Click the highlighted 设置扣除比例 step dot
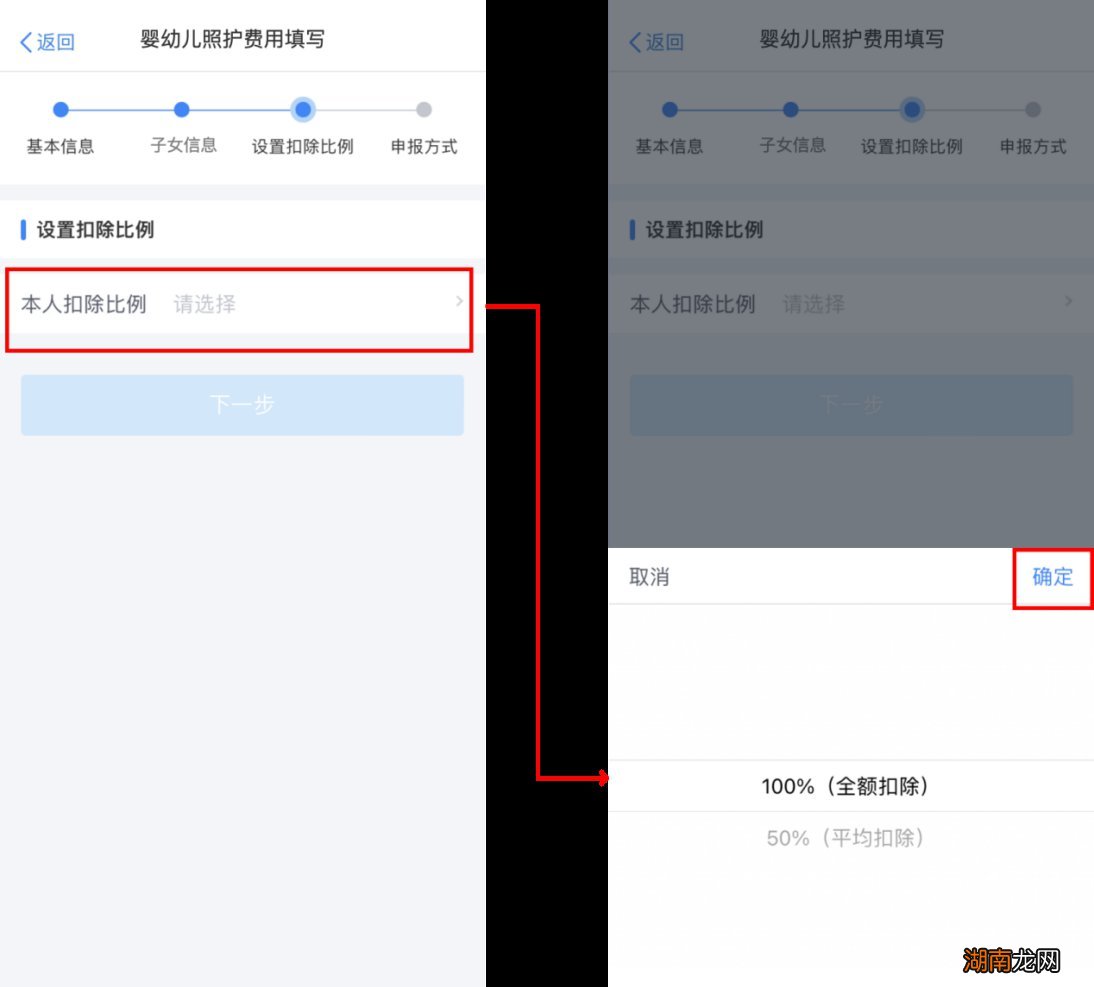The width and height of the screenshot is (1094, 987). click(x=302, y=110)
